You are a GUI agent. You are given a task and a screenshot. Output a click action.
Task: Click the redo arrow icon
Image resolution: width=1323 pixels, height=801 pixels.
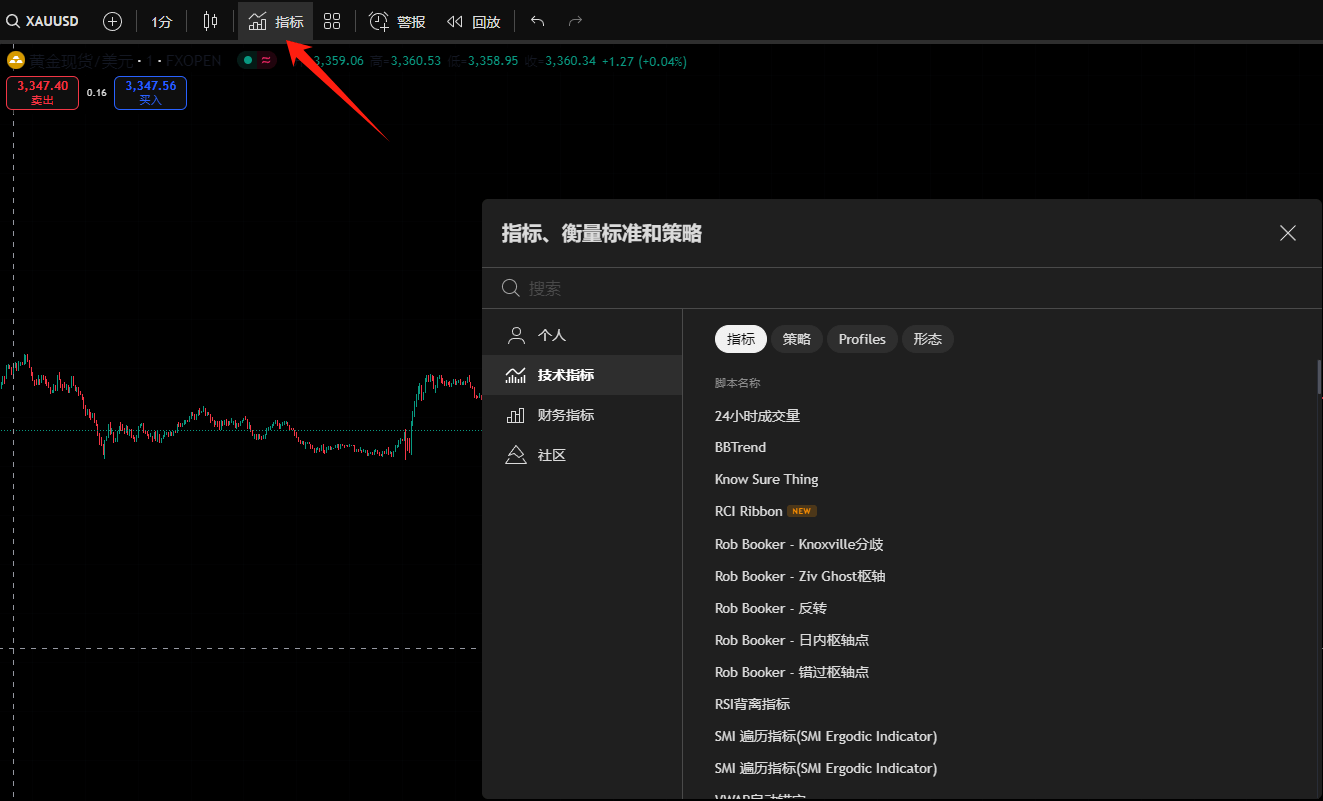[x=575, y=21]
